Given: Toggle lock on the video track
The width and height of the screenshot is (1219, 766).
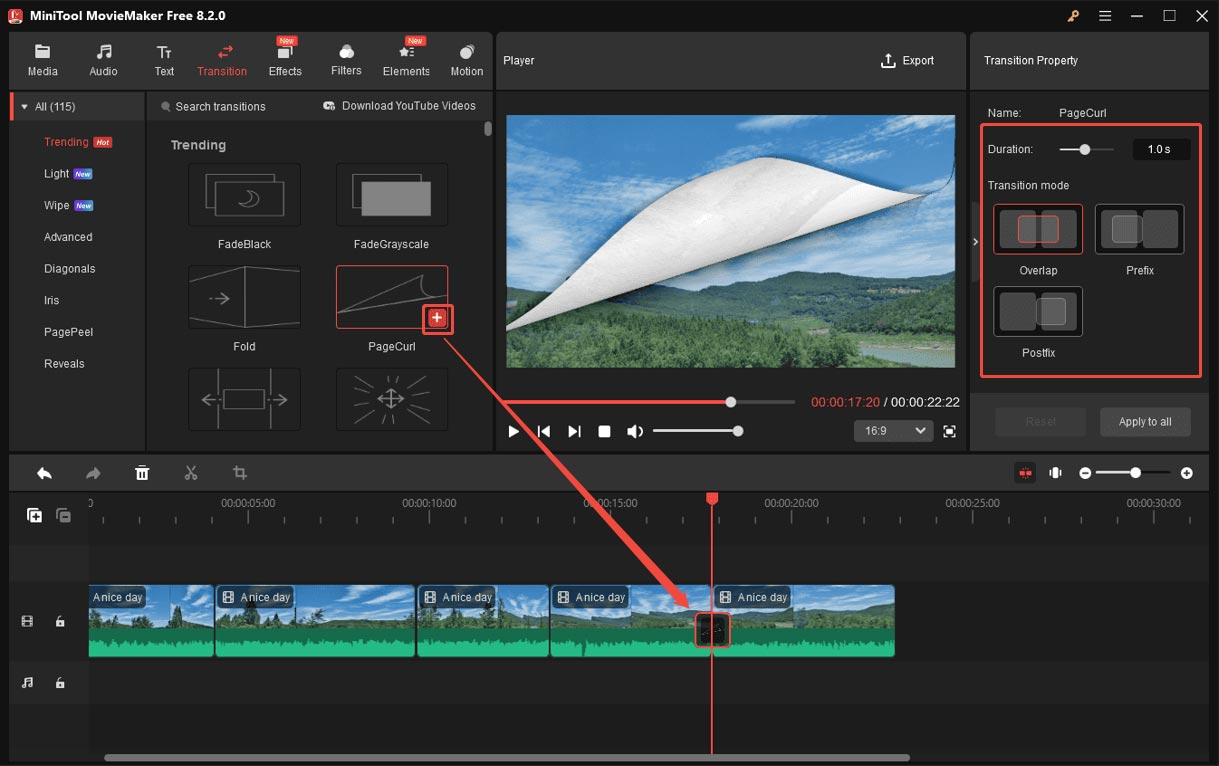Looking at the screenshot, I should point(60,621).
